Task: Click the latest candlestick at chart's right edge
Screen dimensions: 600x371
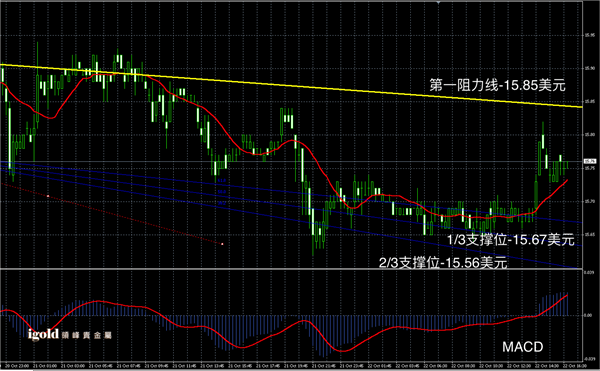Action: tap(567, 166)
